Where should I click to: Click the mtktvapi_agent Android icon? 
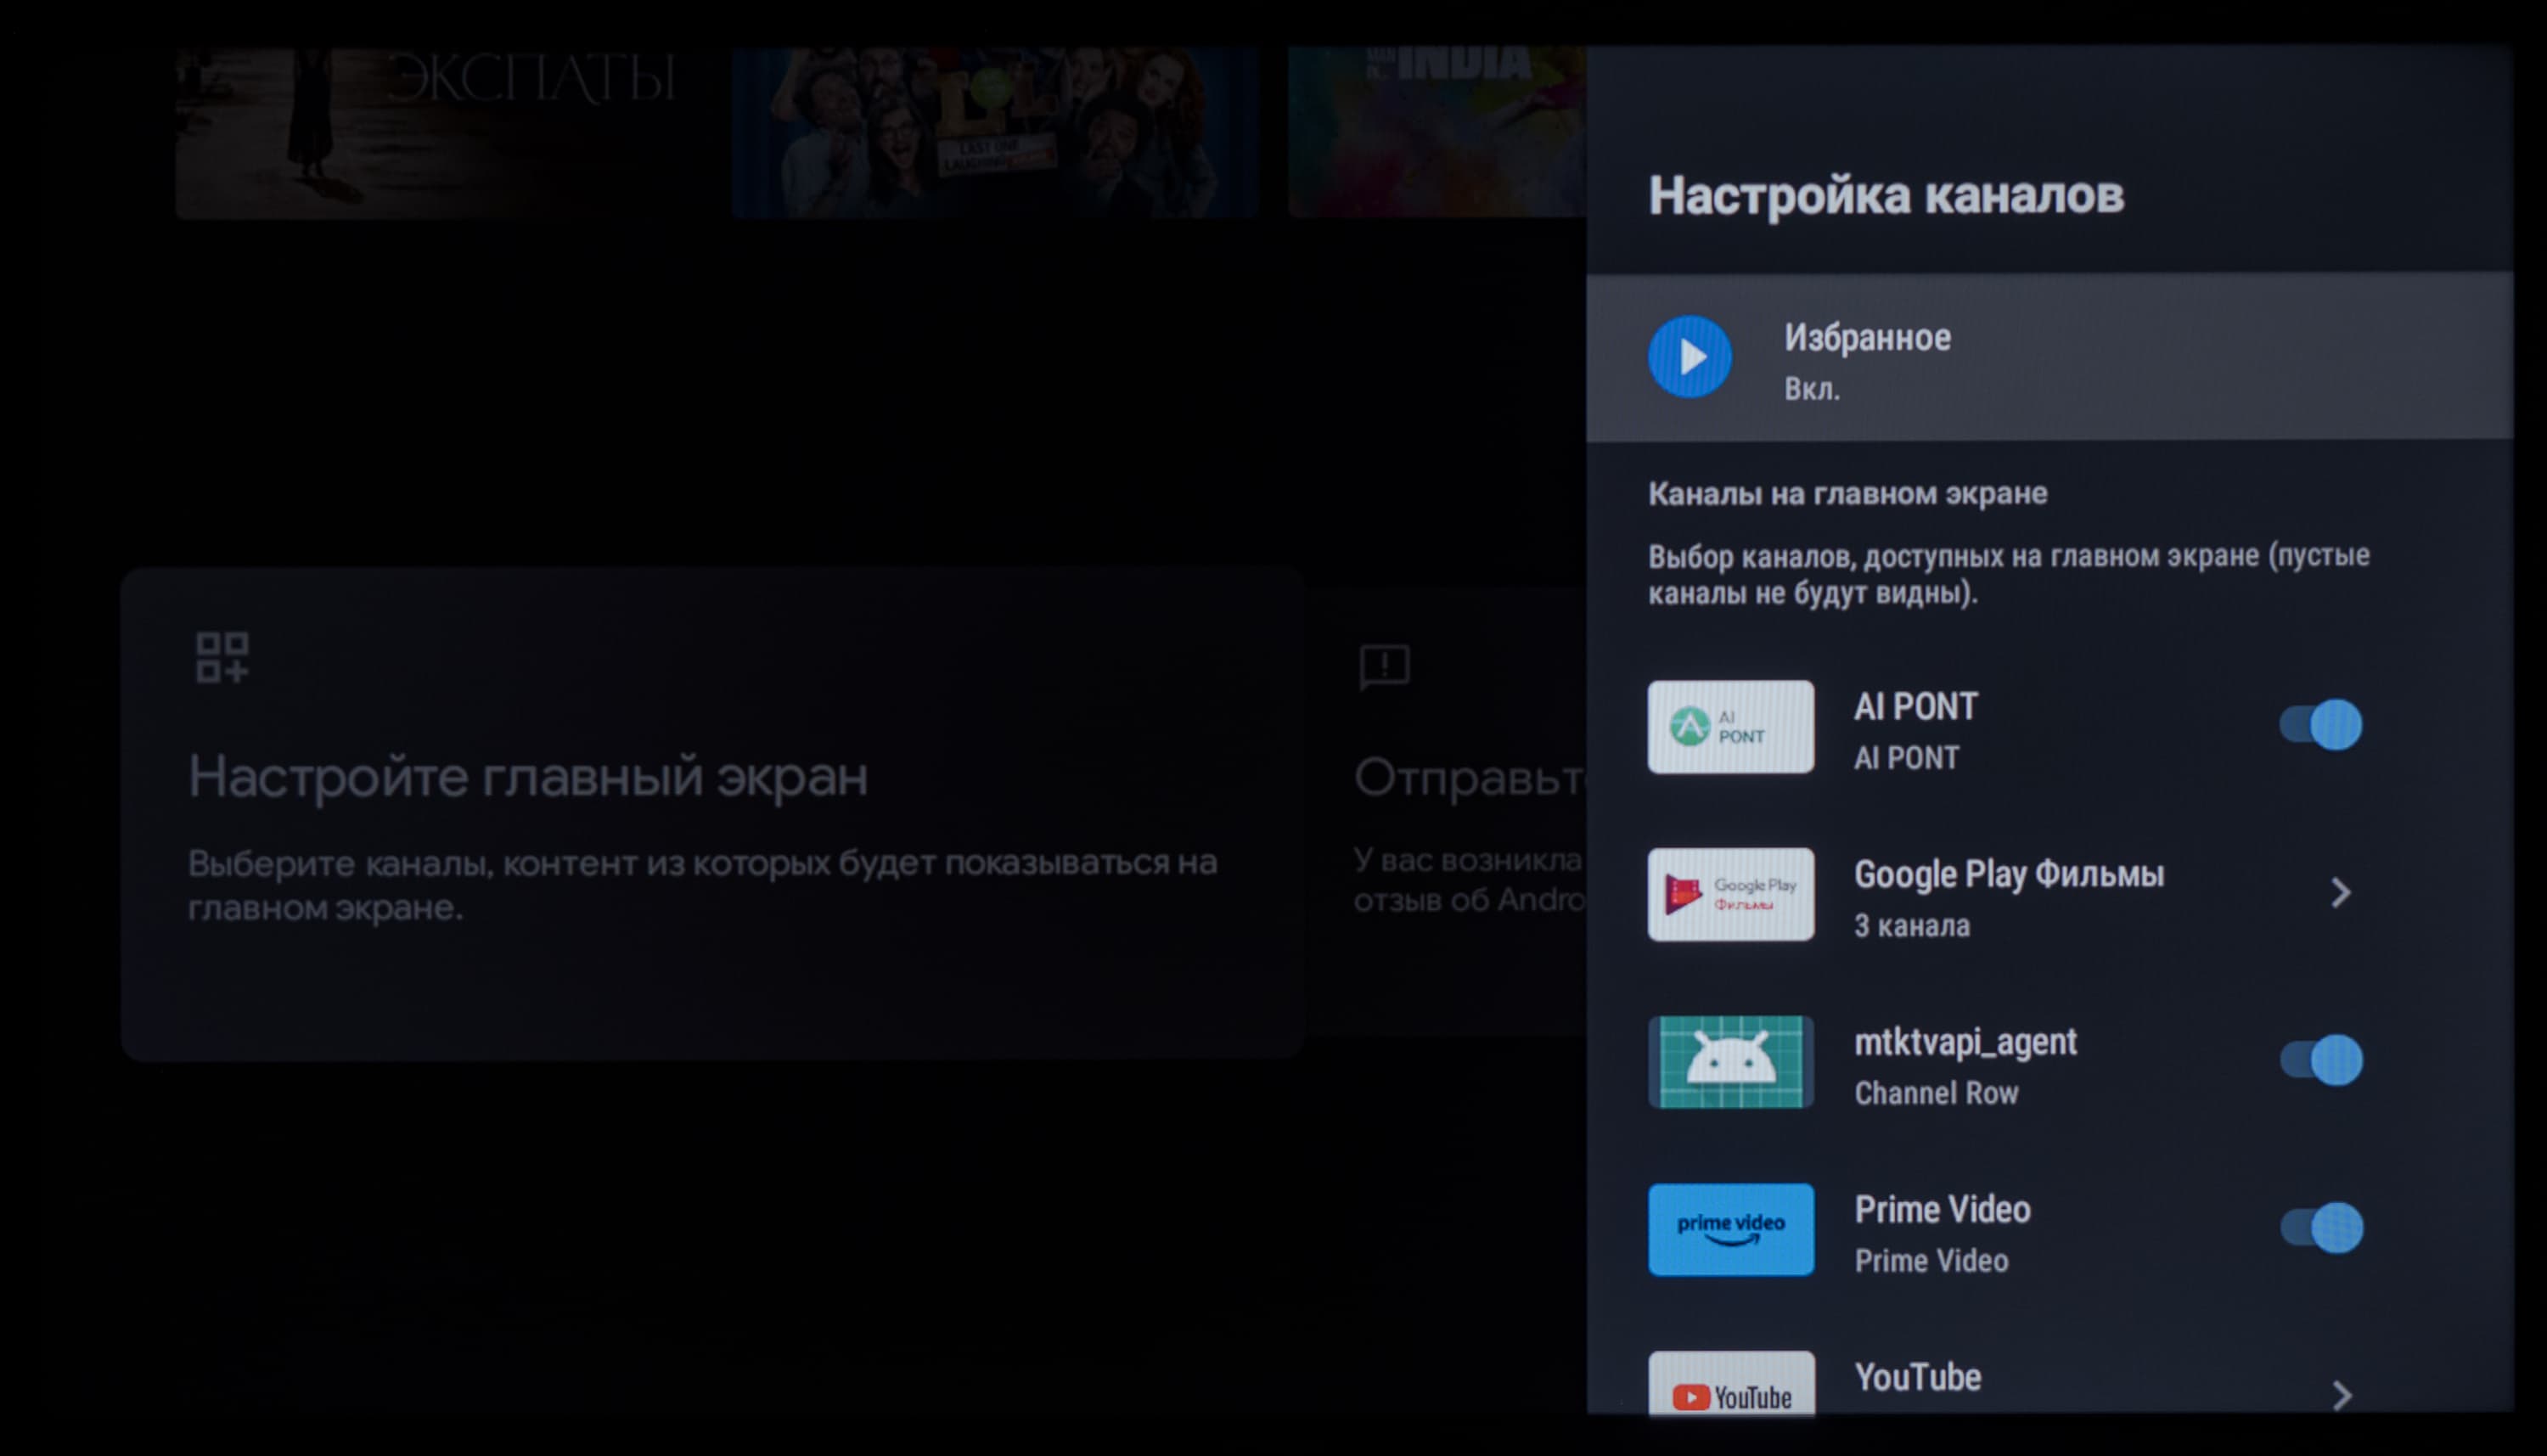tap(1730, 1061)
